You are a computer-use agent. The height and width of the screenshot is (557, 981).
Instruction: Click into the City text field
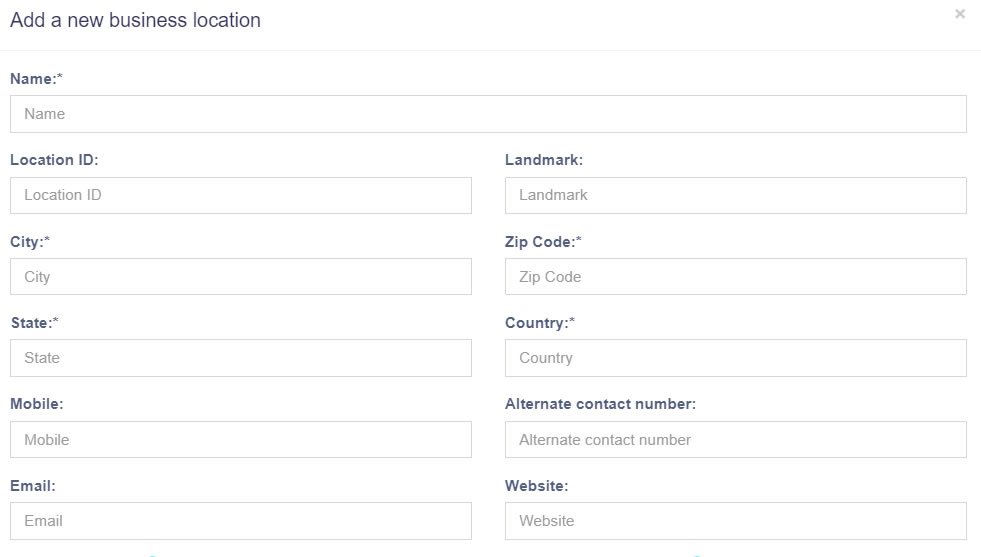pyautogui.click(x=240, y=277)
